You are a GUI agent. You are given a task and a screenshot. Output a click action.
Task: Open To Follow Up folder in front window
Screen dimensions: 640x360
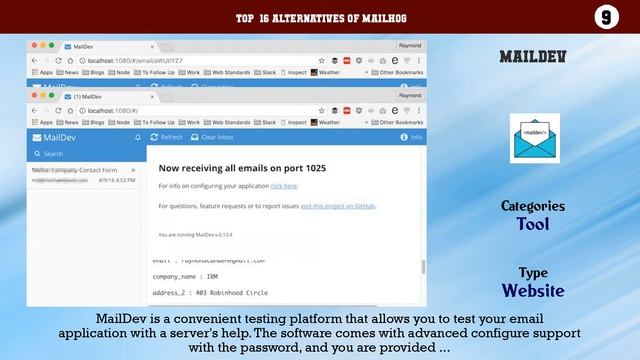click(154, 122)
